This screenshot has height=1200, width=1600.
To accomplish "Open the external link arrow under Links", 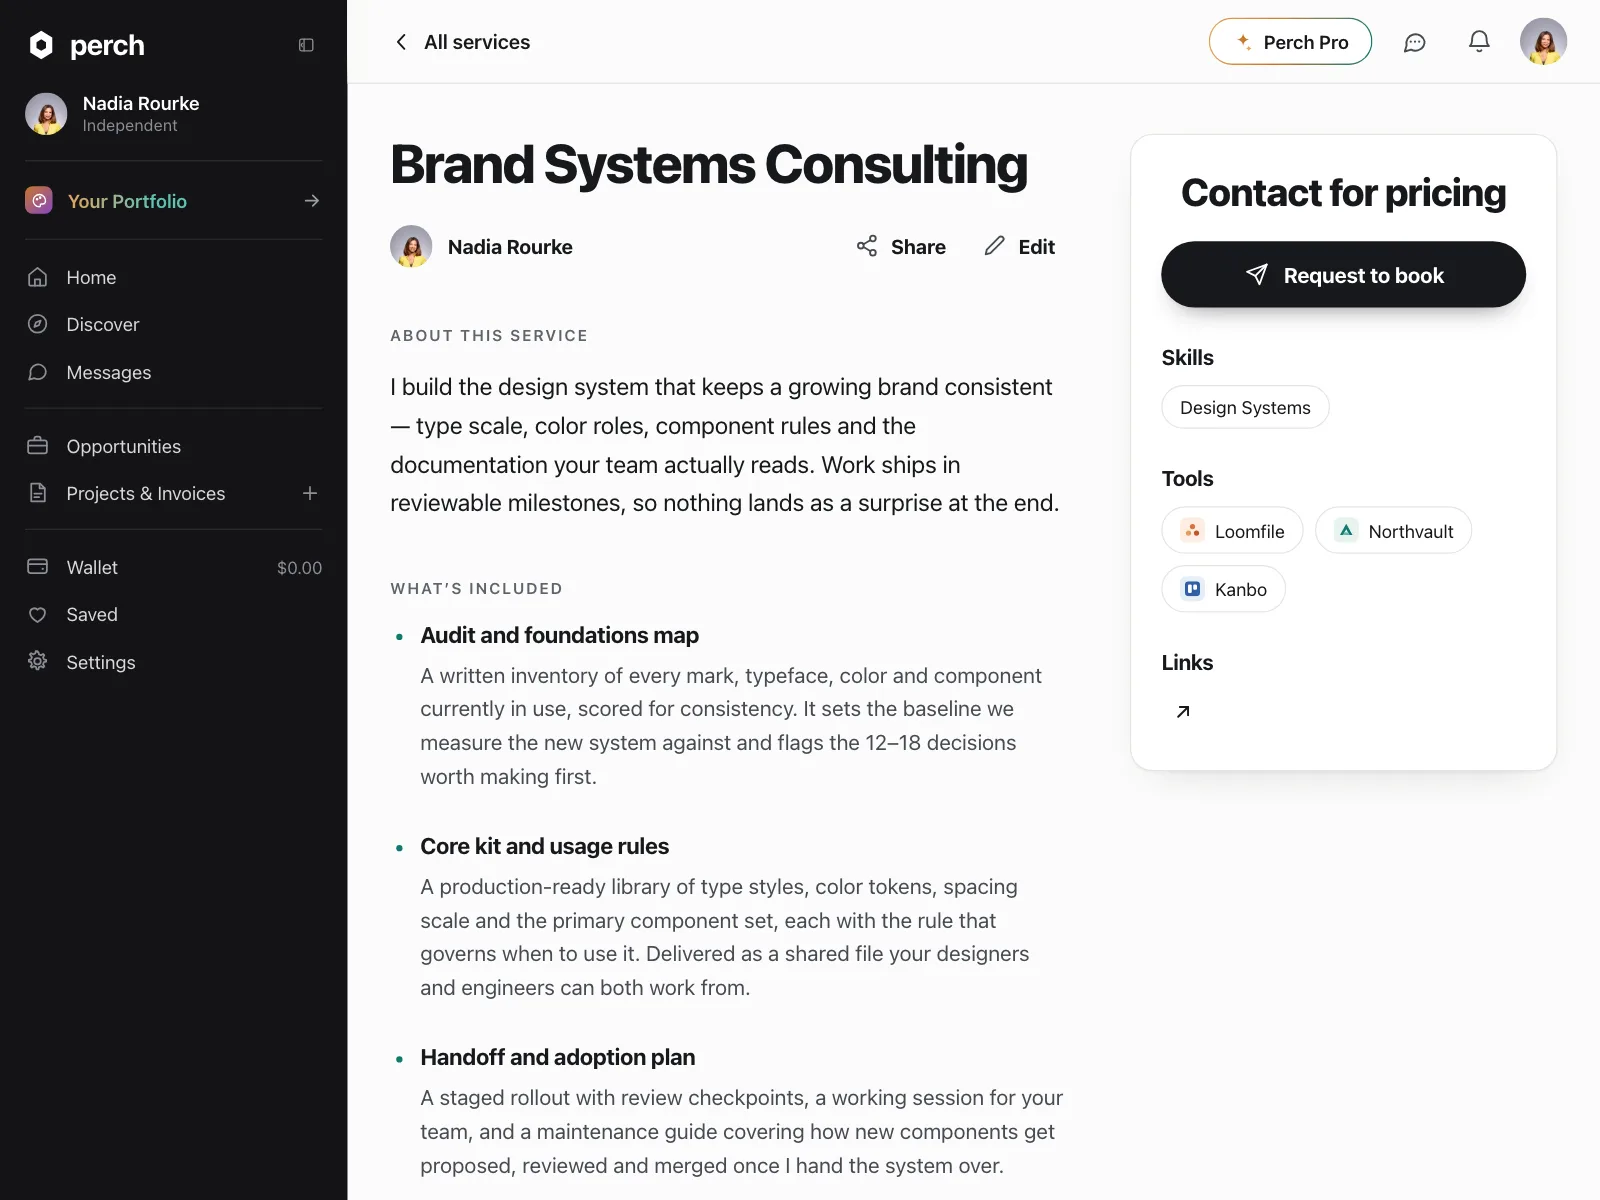I will (x=1183, y=712).
